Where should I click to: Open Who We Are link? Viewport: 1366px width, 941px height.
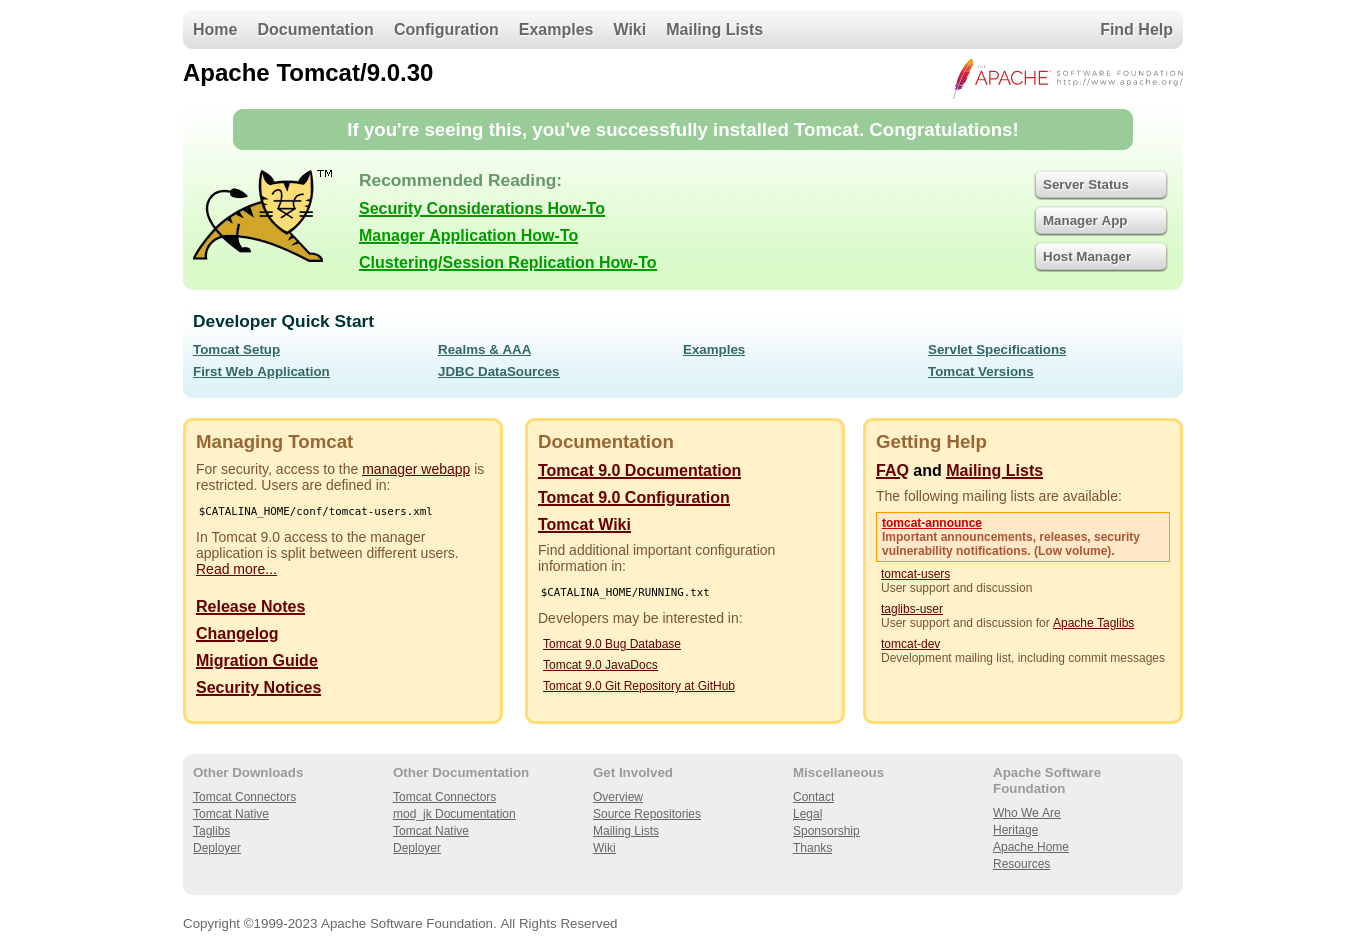1027,813
